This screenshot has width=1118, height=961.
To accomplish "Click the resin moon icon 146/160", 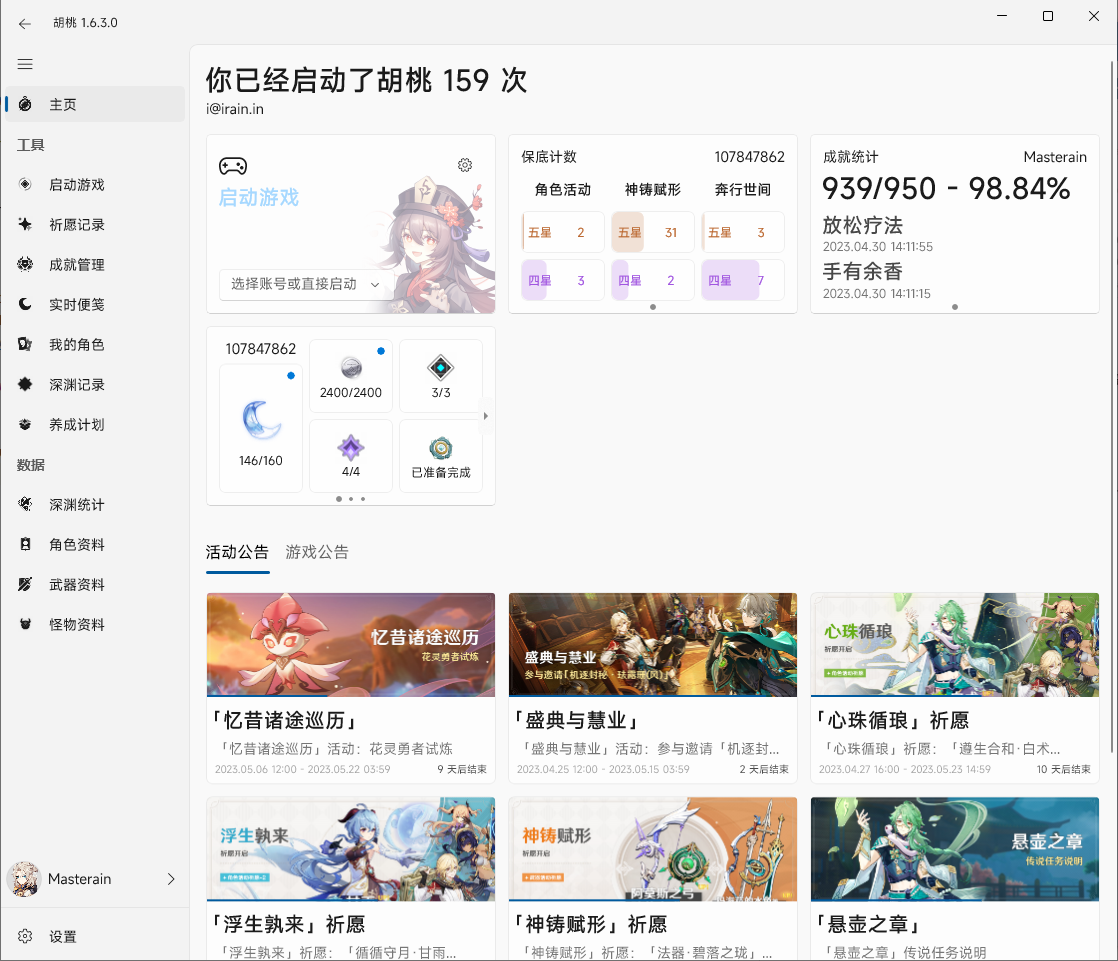I will coord(261,420).
